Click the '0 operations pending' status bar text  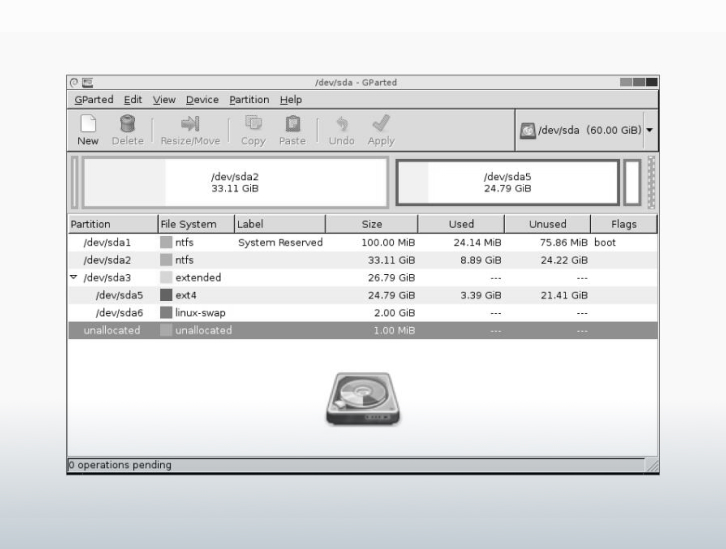pyautogui.click(x=120, y=465)
